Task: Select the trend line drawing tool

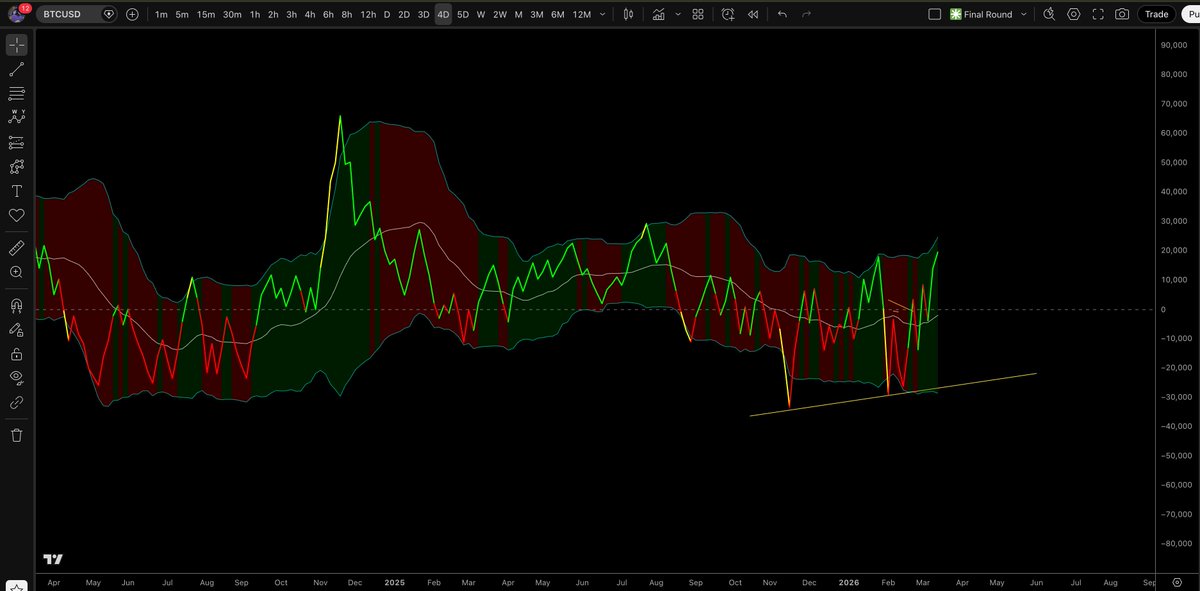Action: (17, 69)
